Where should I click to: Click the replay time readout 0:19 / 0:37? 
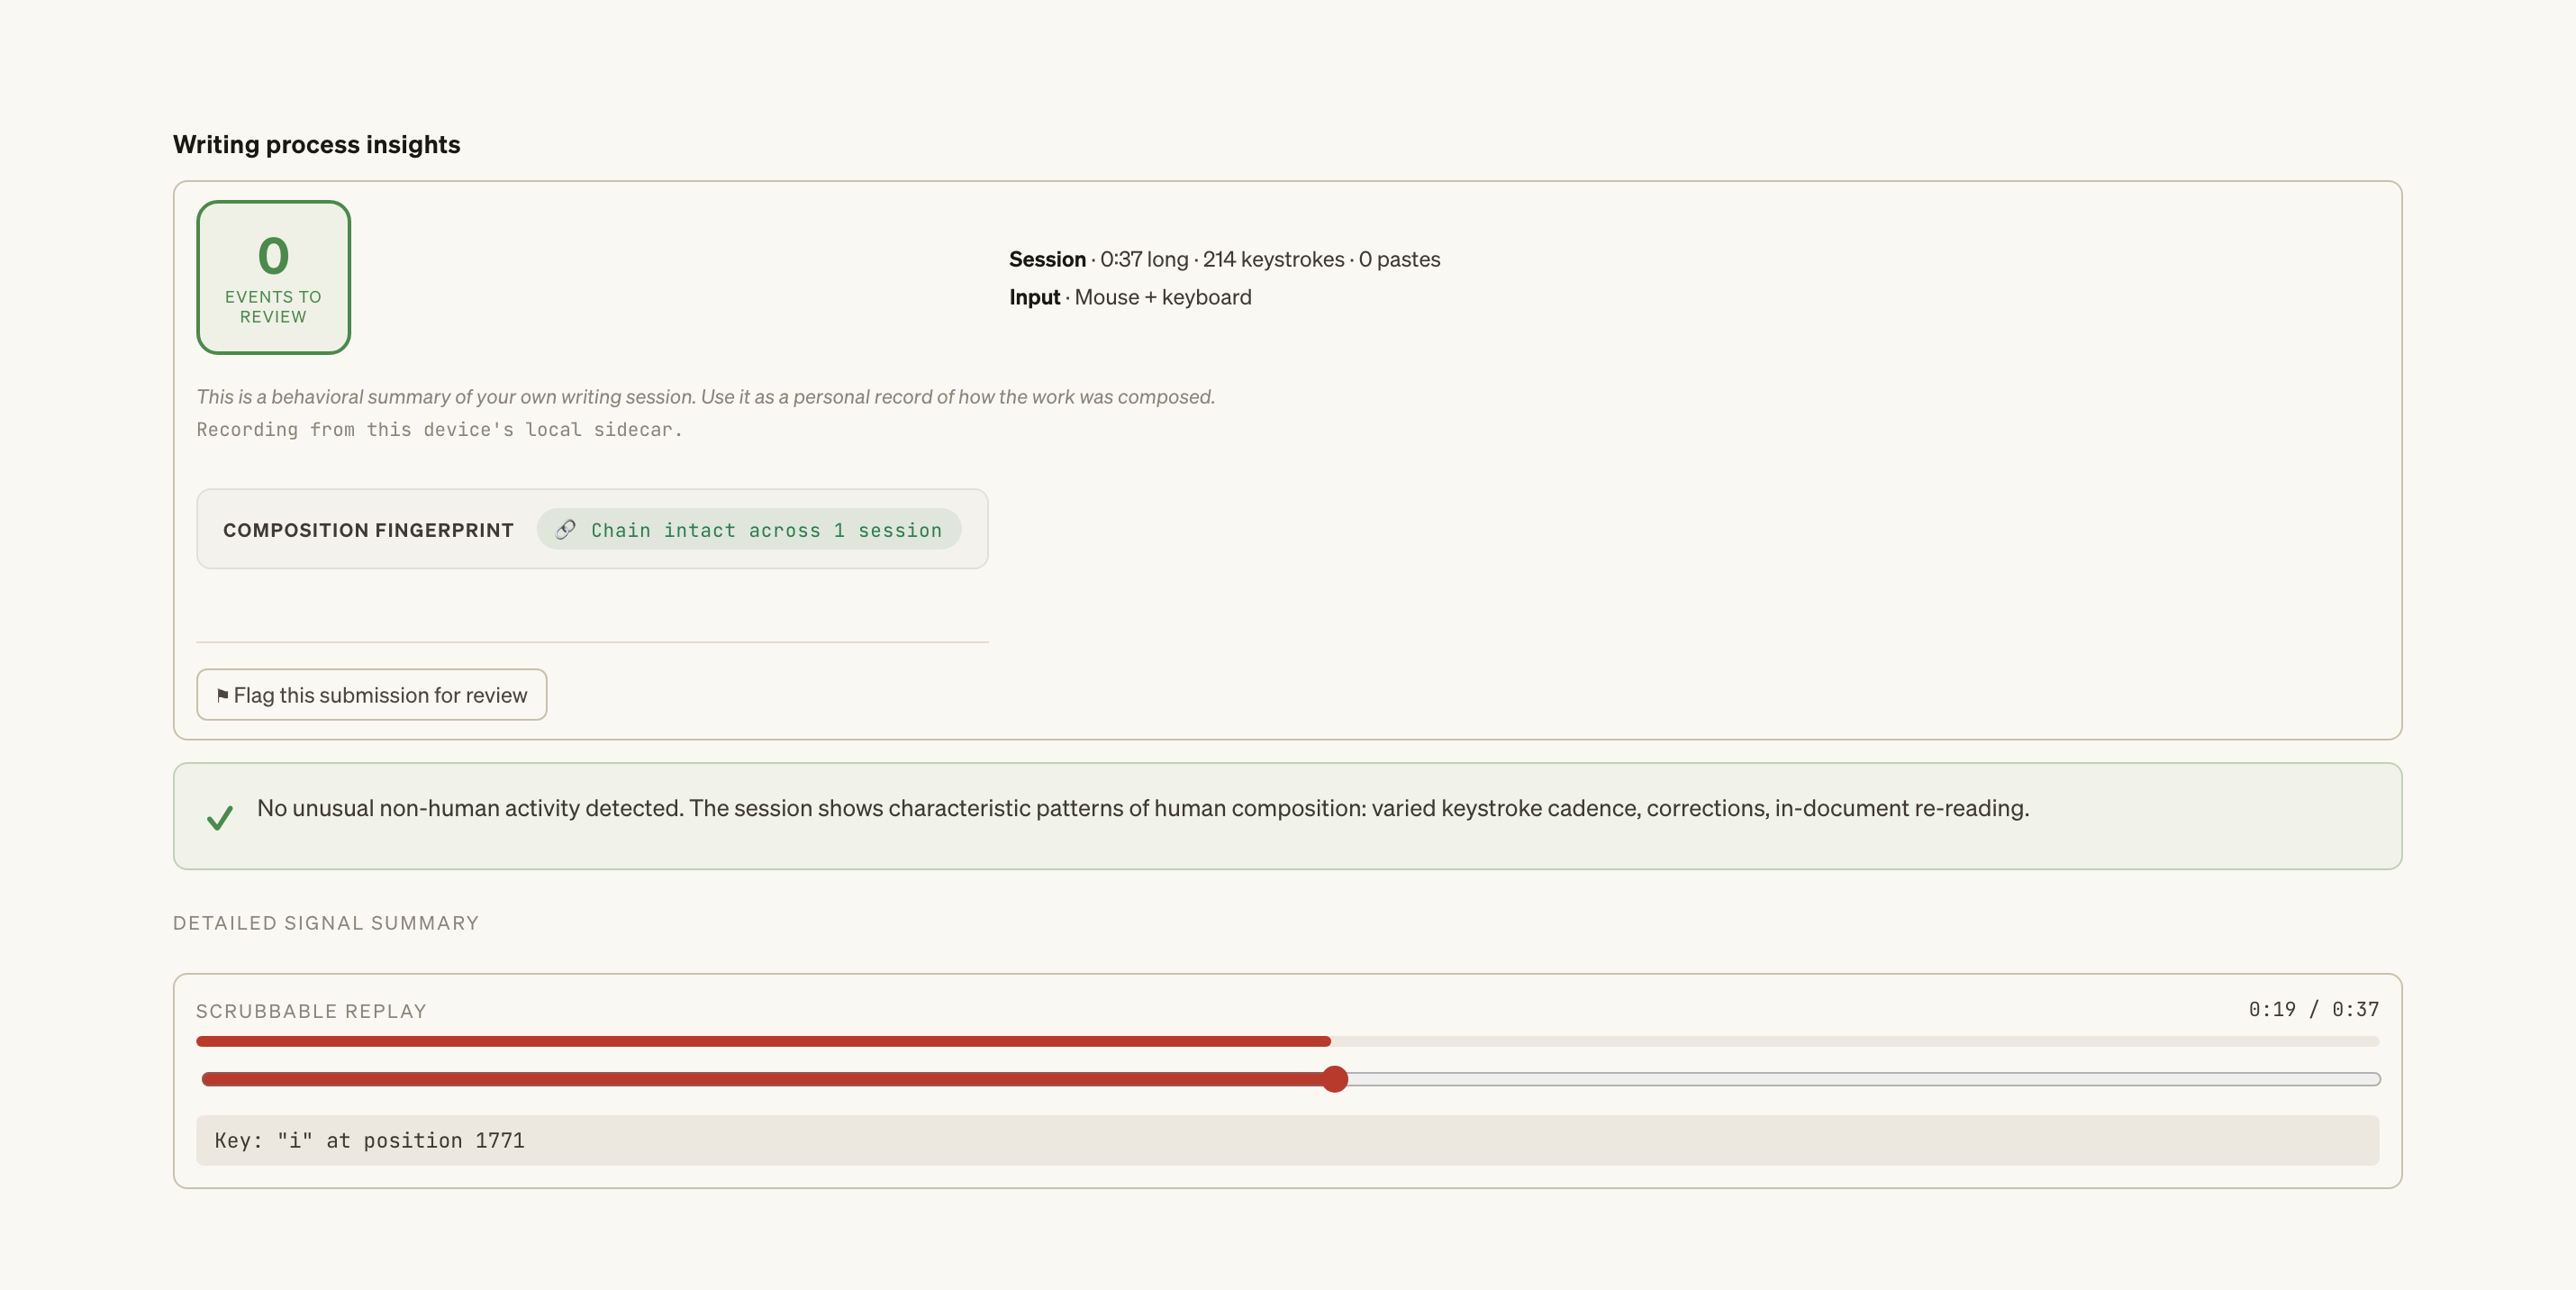[2313, 1009]
